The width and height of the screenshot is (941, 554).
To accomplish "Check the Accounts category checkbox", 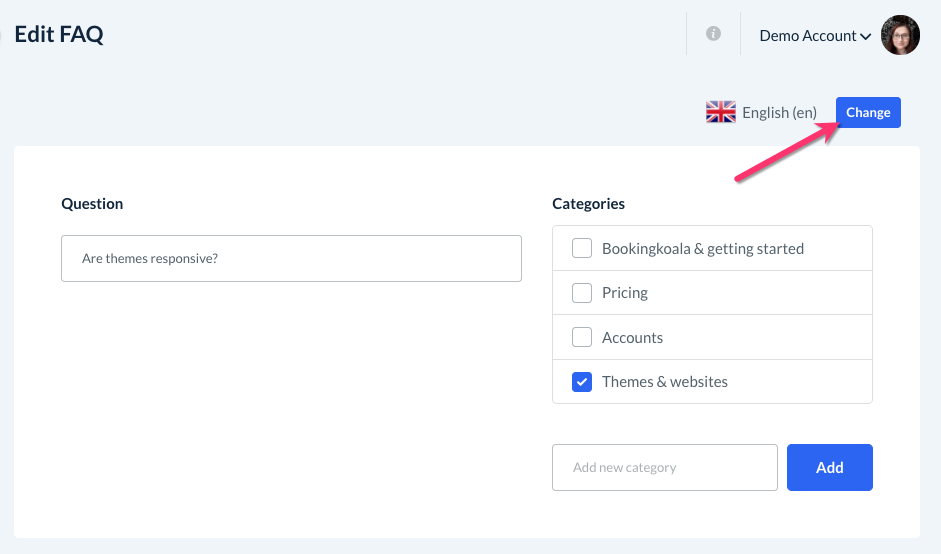I will [582, 337].
